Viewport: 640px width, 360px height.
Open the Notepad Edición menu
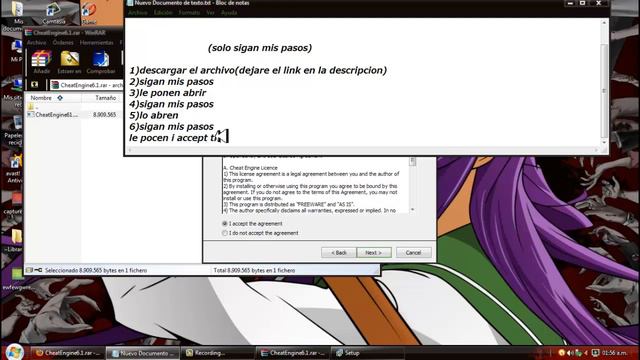pyautogui.click(x=163, y=13)
